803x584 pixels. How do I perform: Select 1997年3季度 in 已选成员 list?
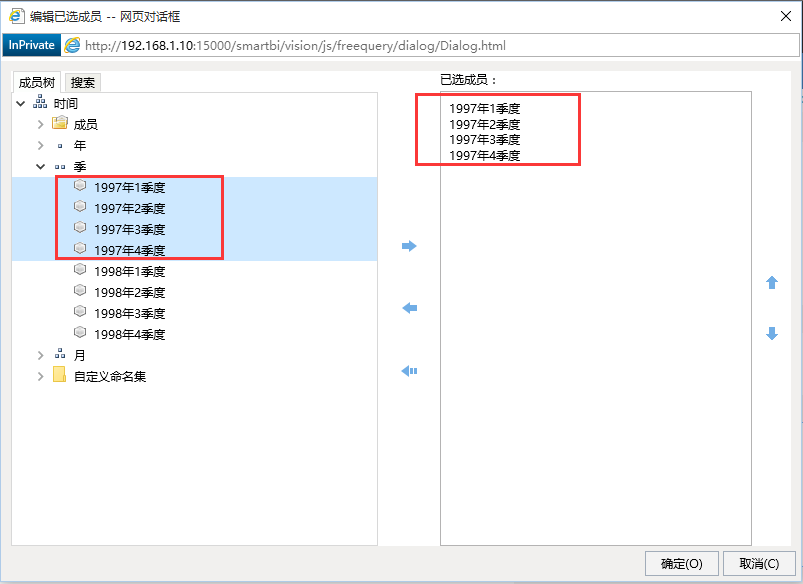484,140
